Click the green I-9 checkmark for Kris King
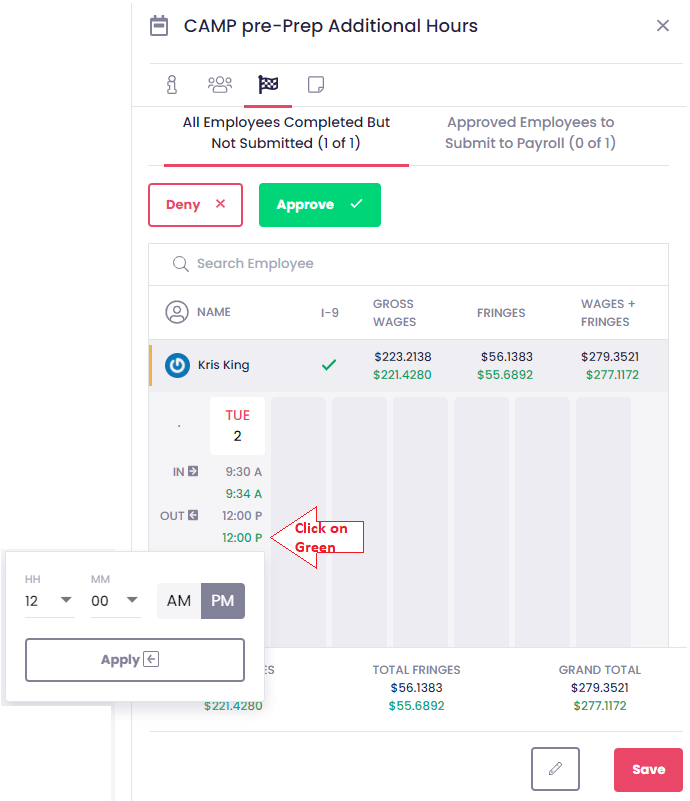 (x=329, y=365)
